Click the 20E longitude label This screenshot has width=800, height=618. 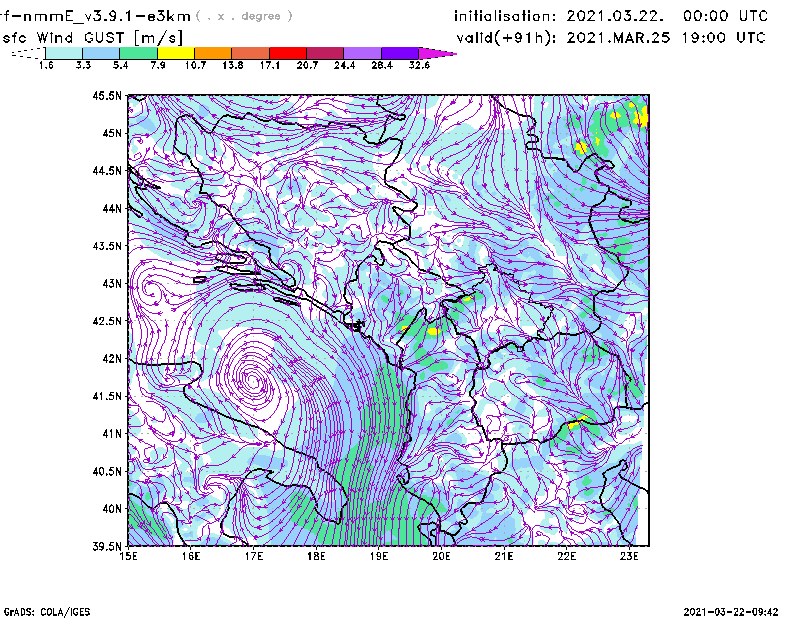pos(441,556)
